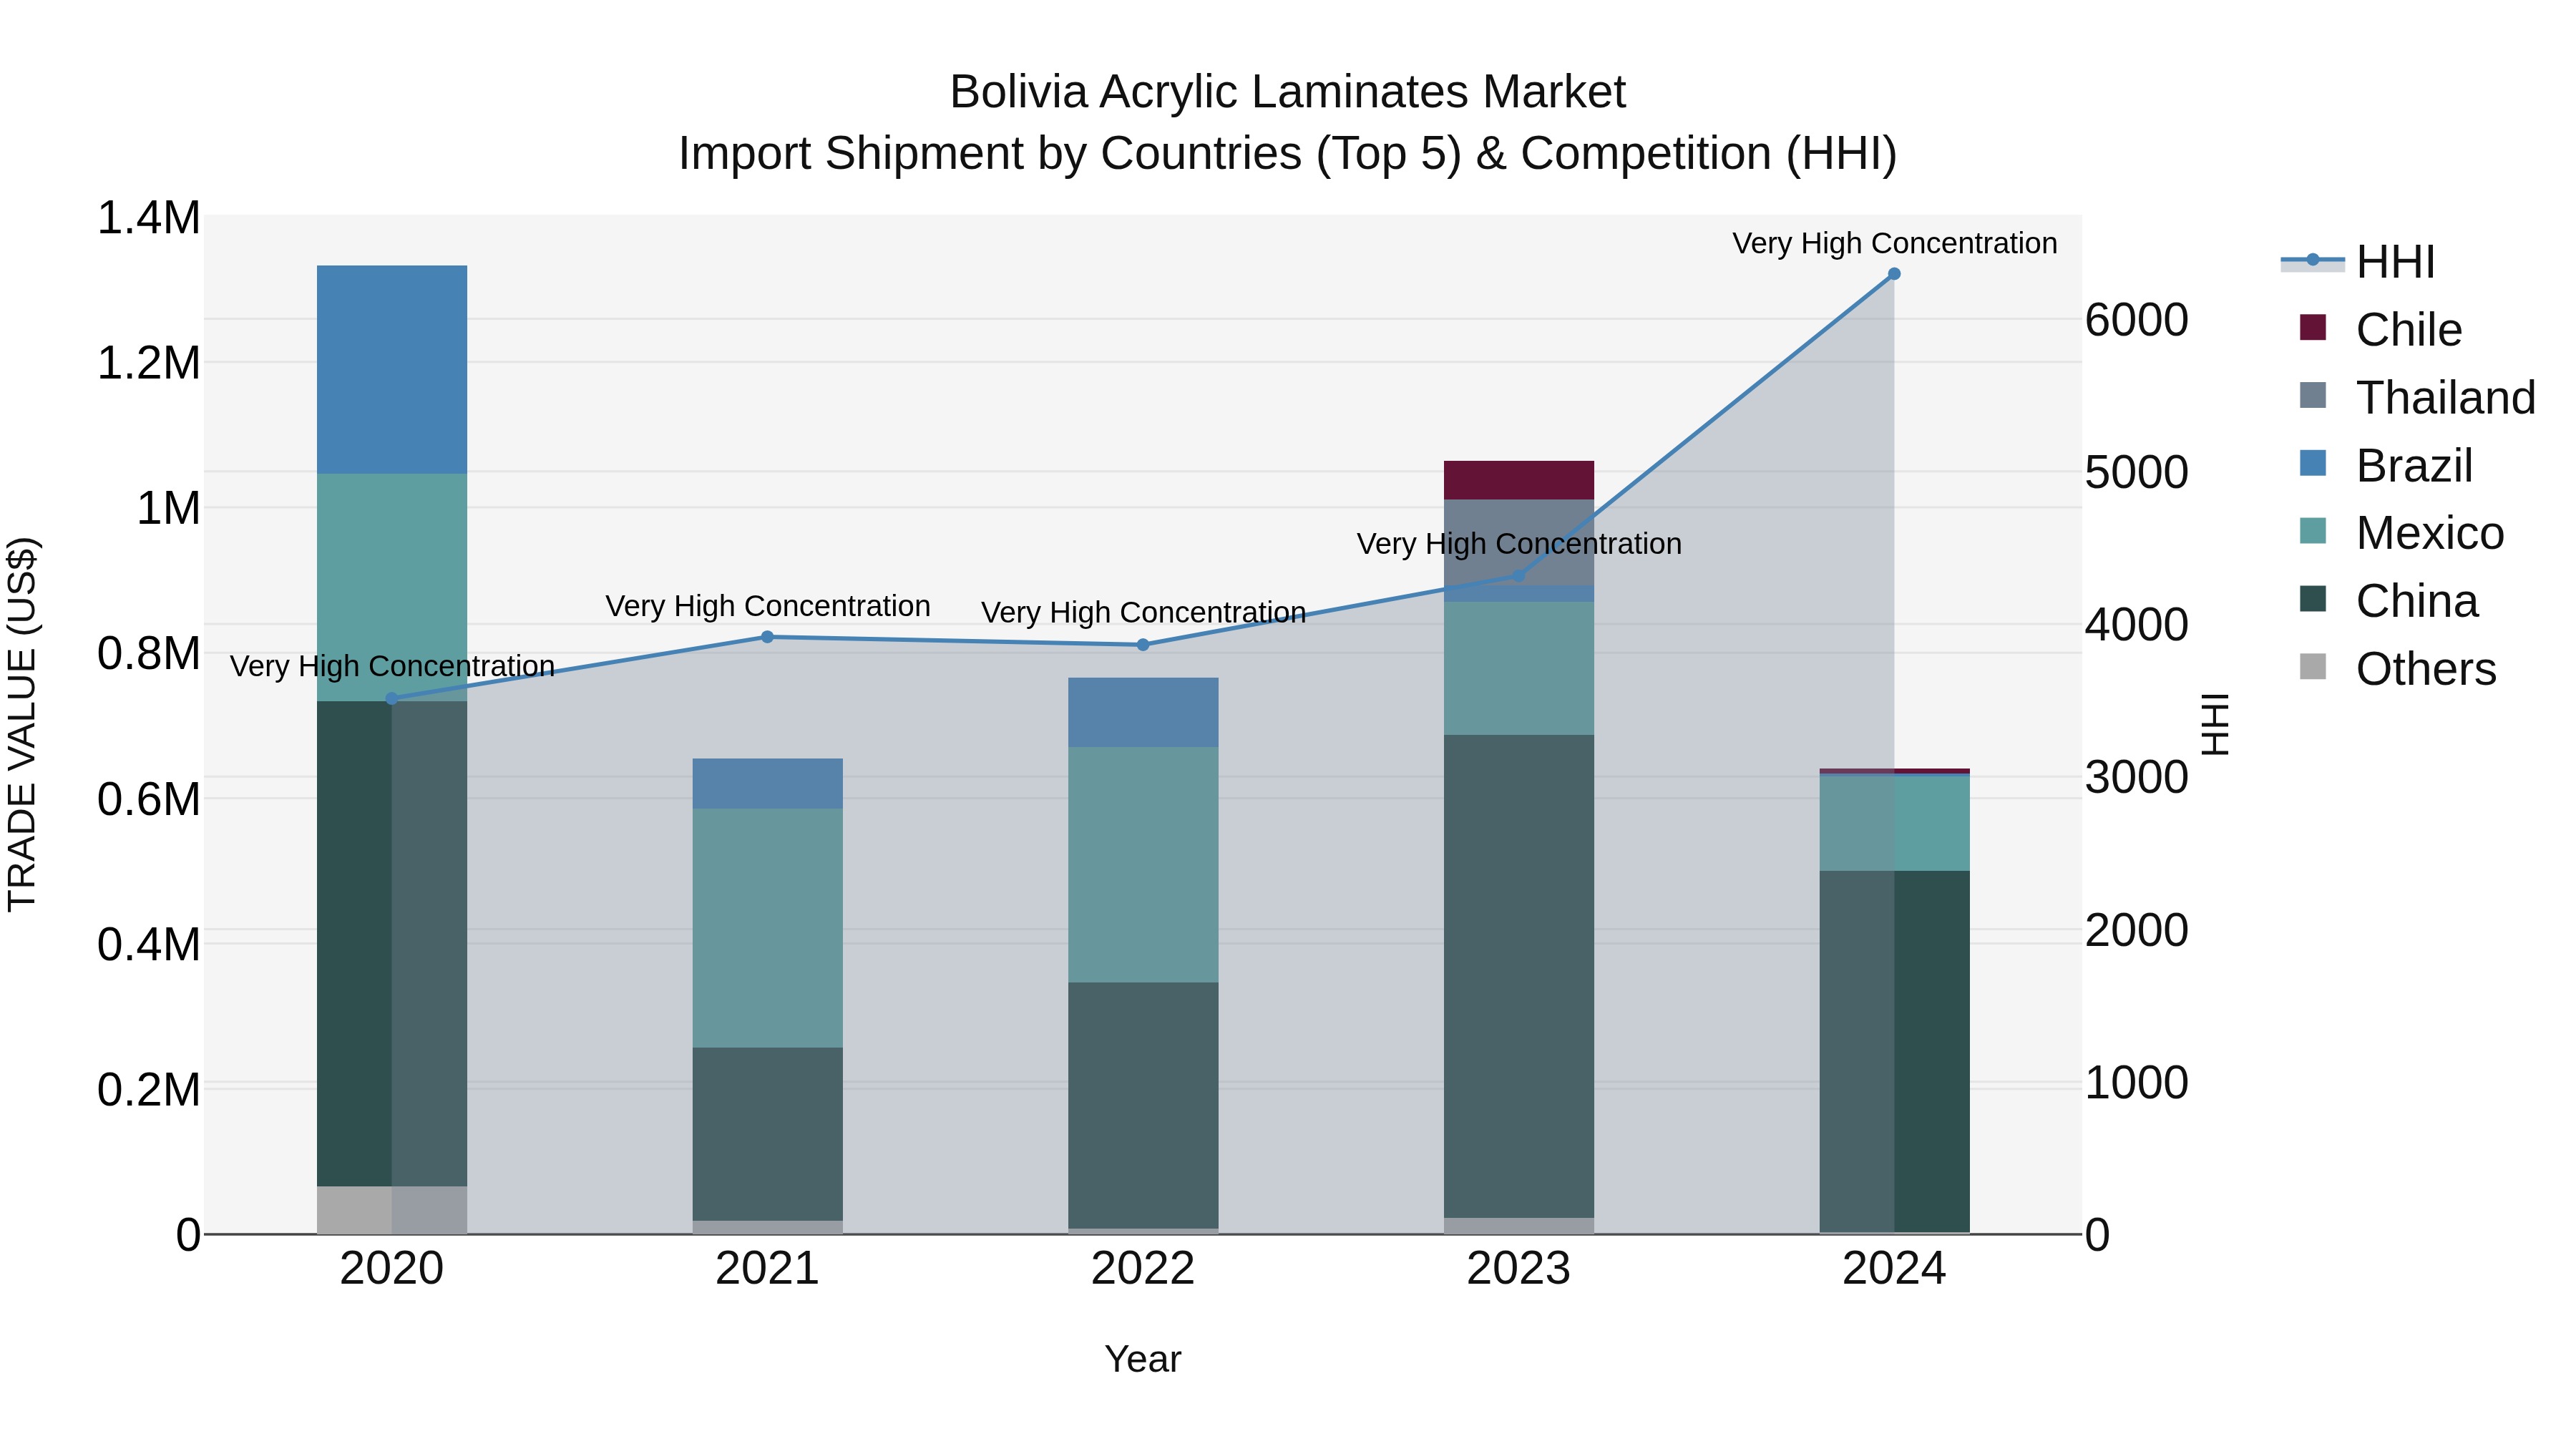Select the Brazil segment of the 2021 bar
The height and width of the screenshot is (1449, 2576).
point(768,784)
